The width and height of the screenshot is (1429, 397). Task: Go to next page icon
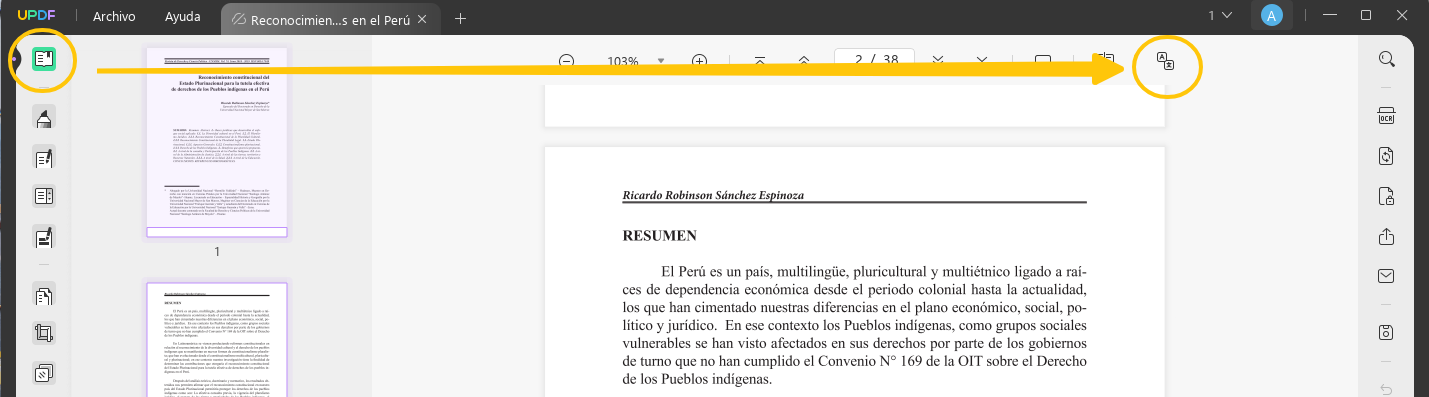tap(938, 61)
